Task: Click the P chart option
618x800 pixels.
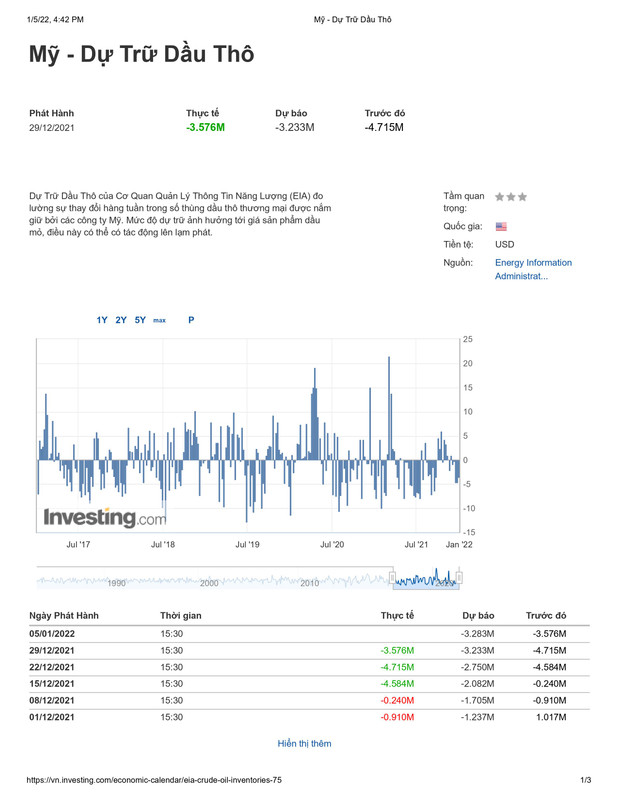Action: pyautogui.click(x=191, y=320)
